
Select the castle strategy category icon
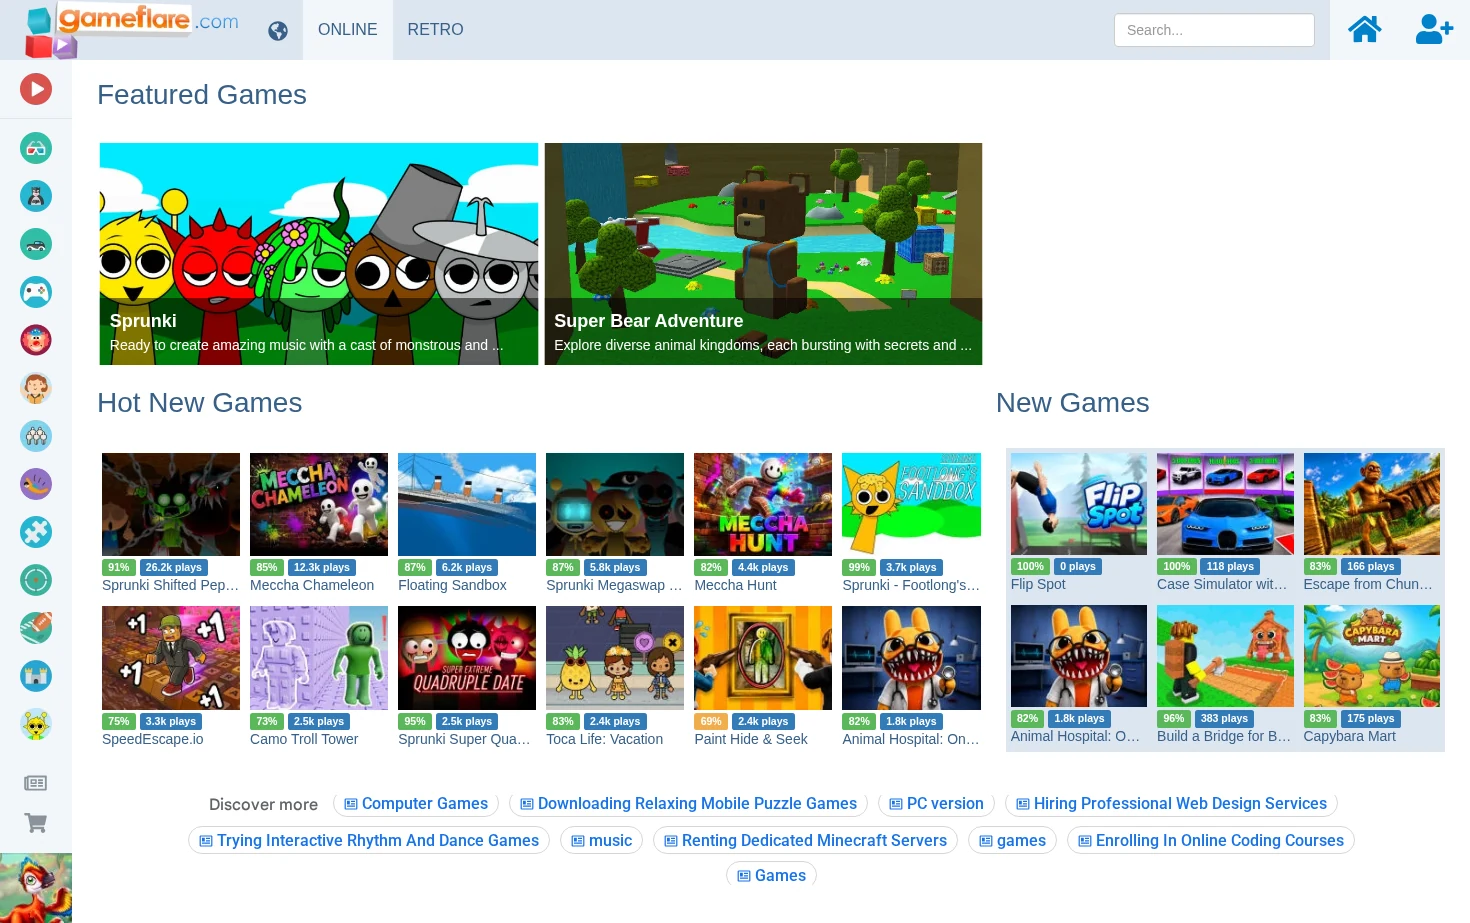click(x=36, y=676)
